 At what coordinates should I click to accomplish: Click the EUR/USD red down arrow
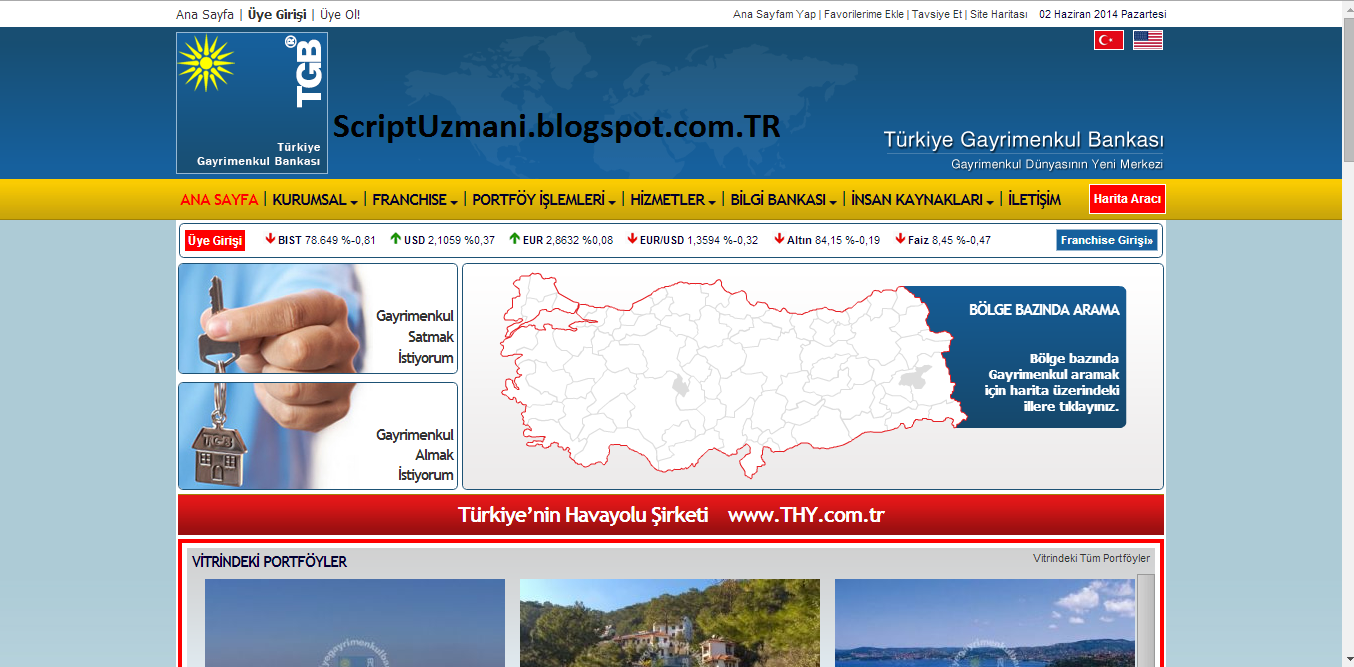(x=632, y=239)
